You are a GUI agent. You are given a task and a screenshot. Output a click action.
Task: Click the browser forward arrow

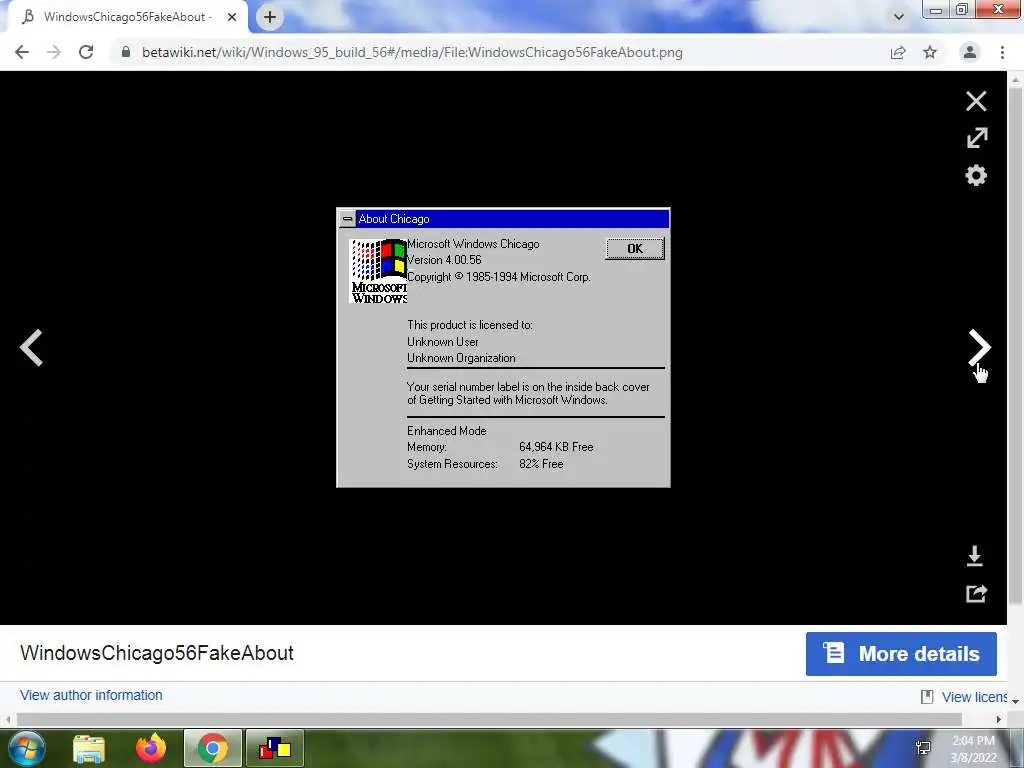54,52
